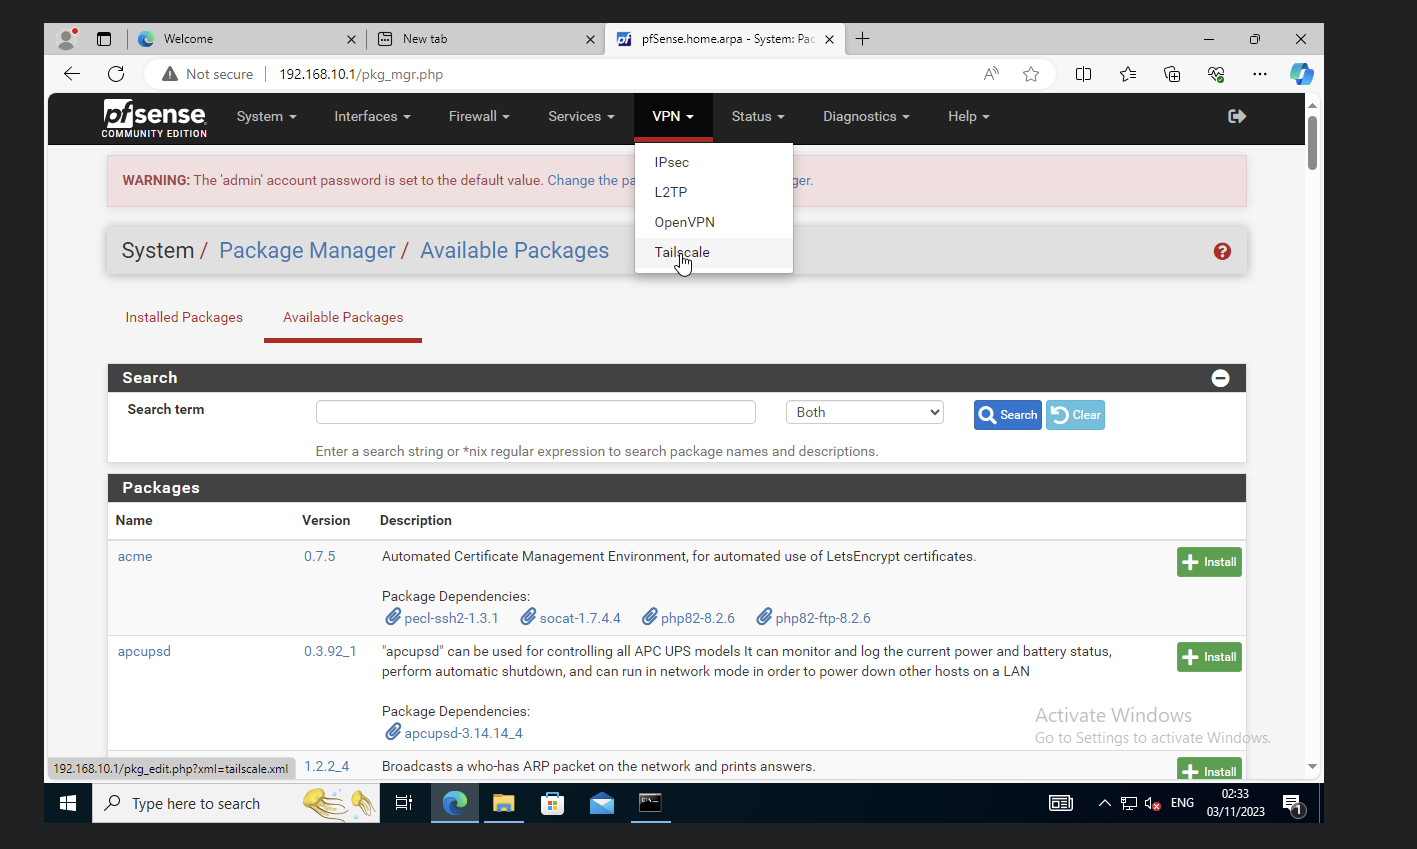Install the acme package
This screenshot has height=849, width=1417.
click(x=1209, y=562)
